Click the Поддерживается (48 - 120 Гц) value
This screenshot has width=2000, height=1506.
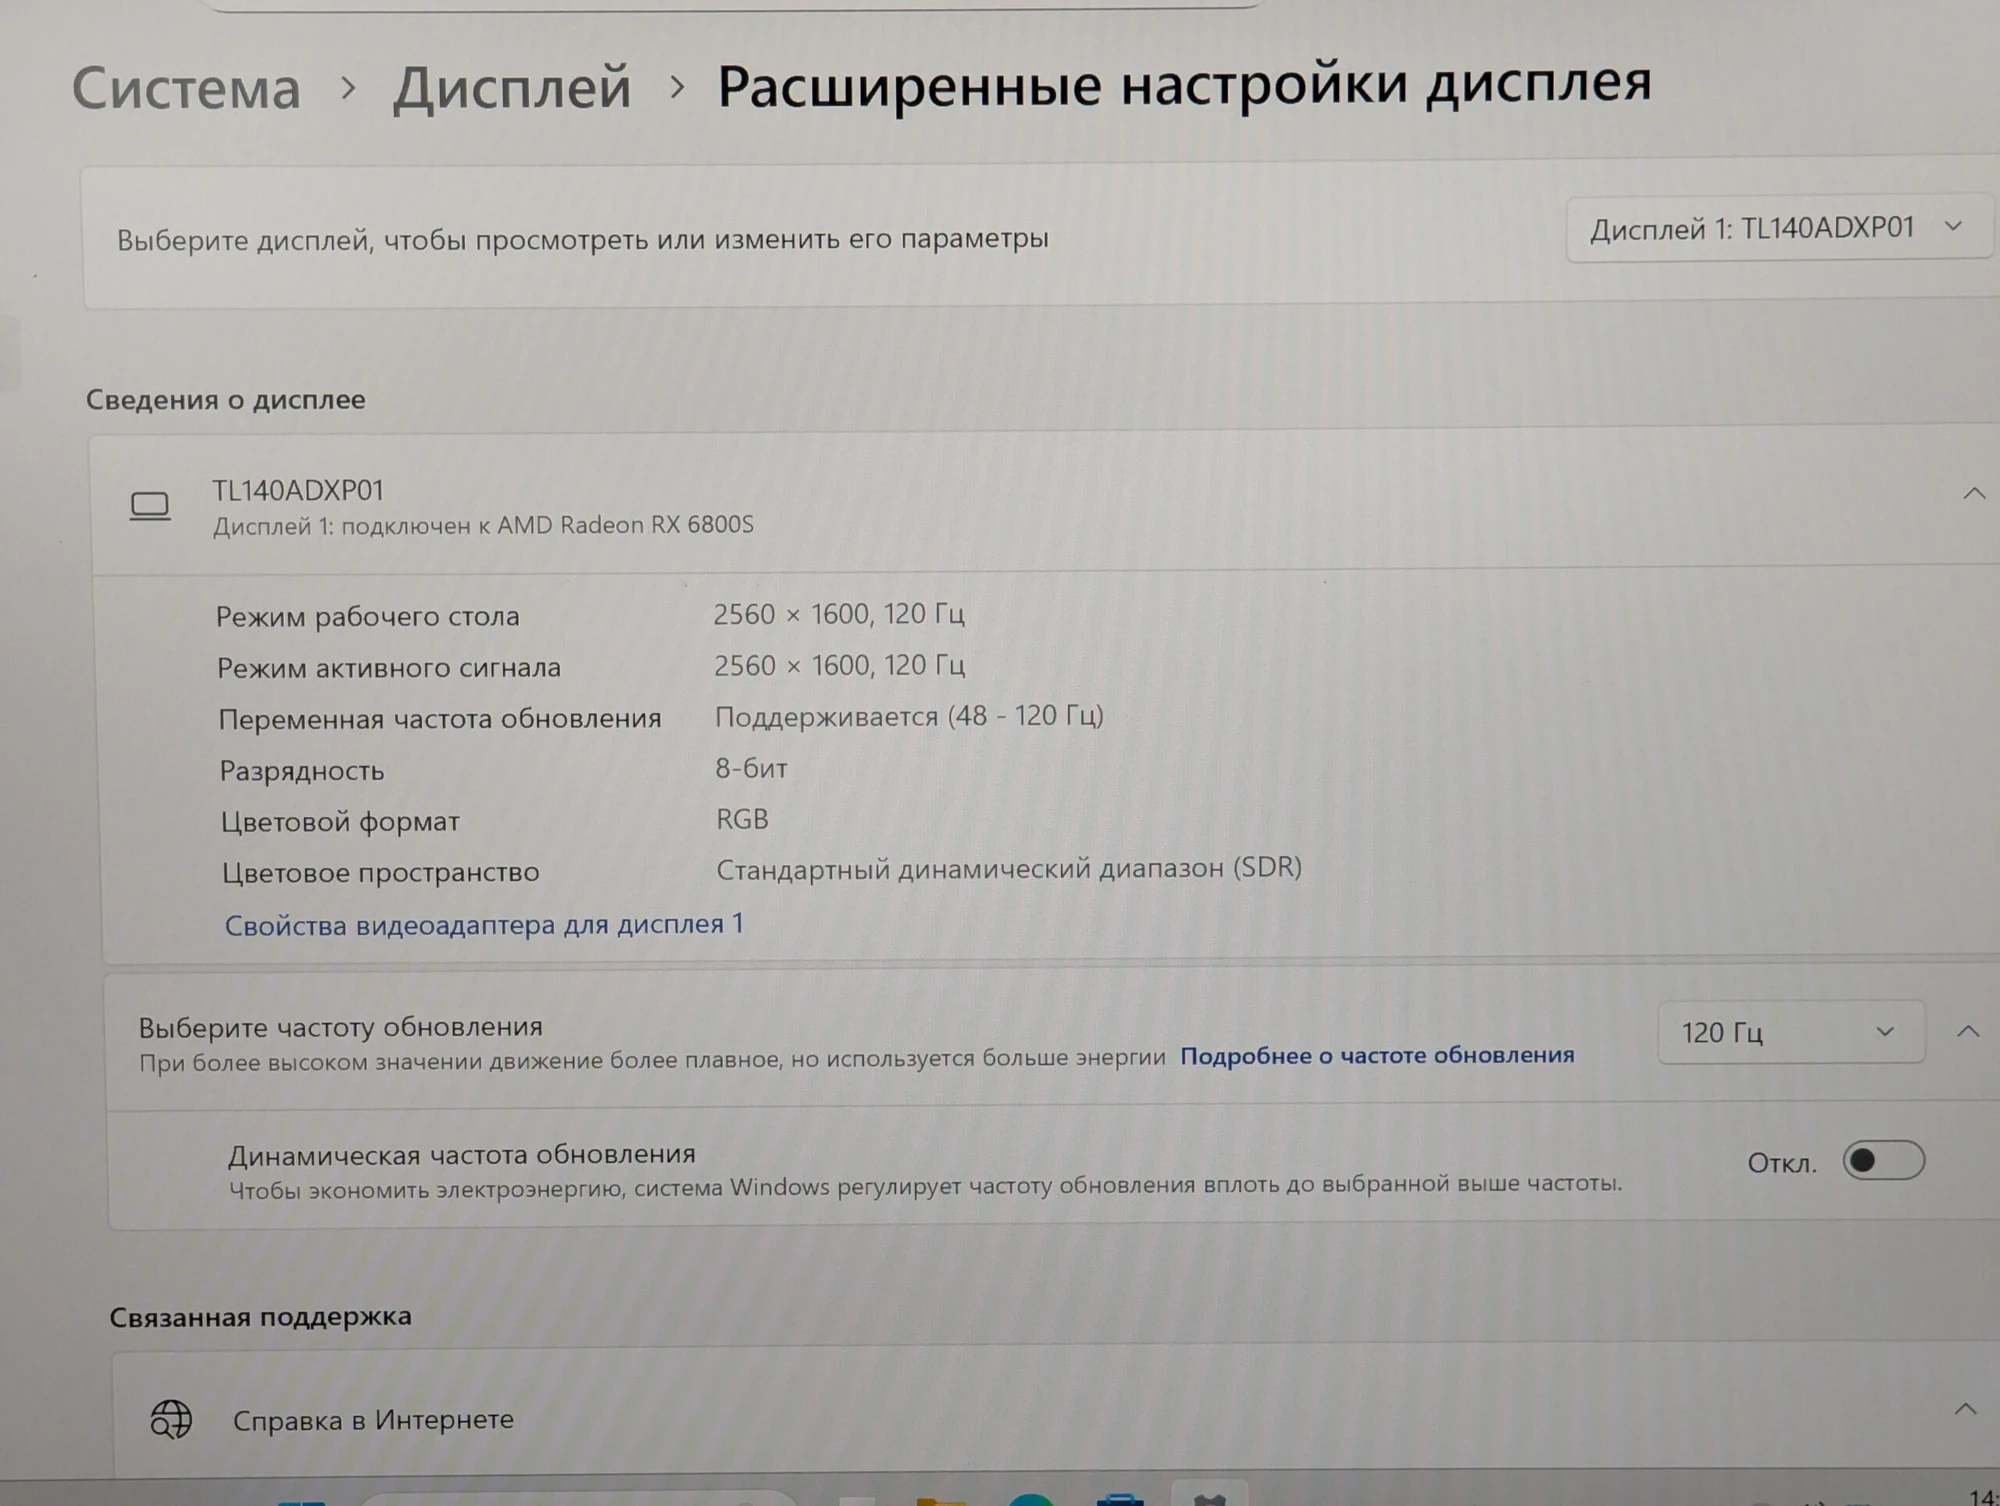point(909,716)
